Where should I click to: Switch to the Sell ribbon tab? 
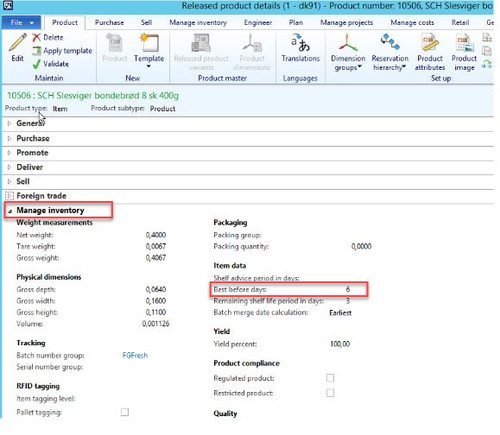click(x=146, y=22)
